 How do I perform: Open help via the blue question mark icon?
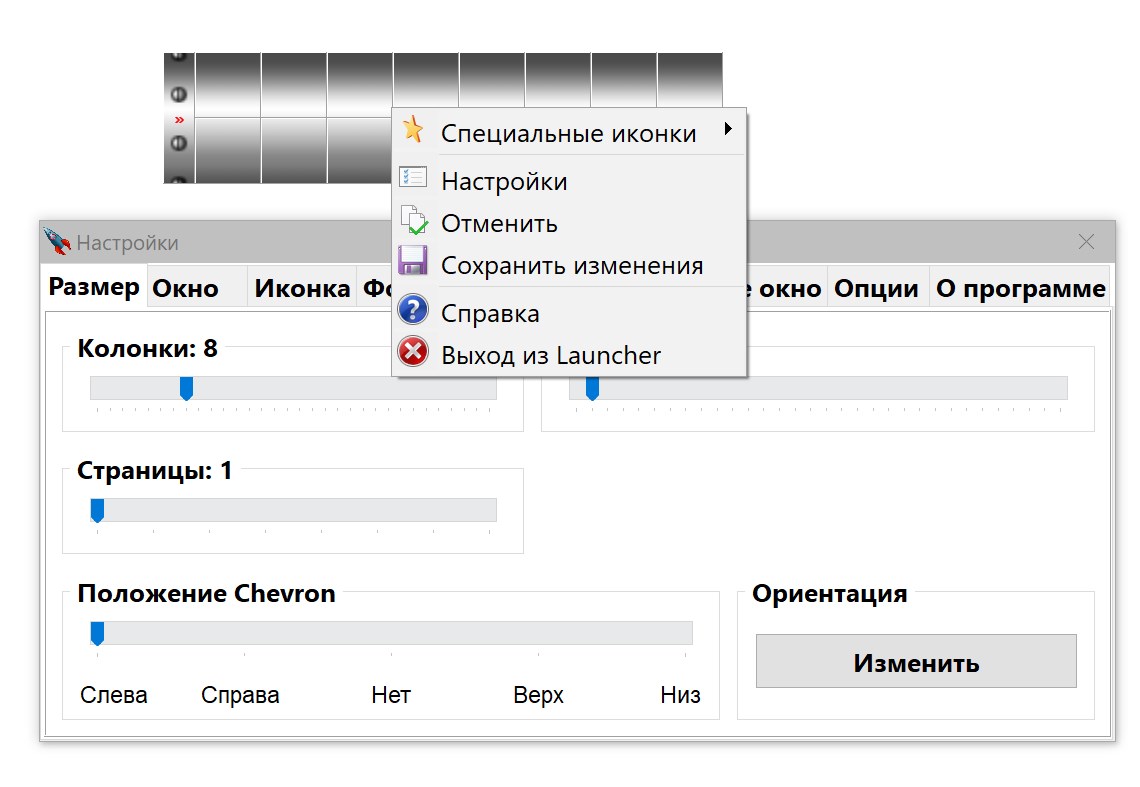click(x=413, y=310)
